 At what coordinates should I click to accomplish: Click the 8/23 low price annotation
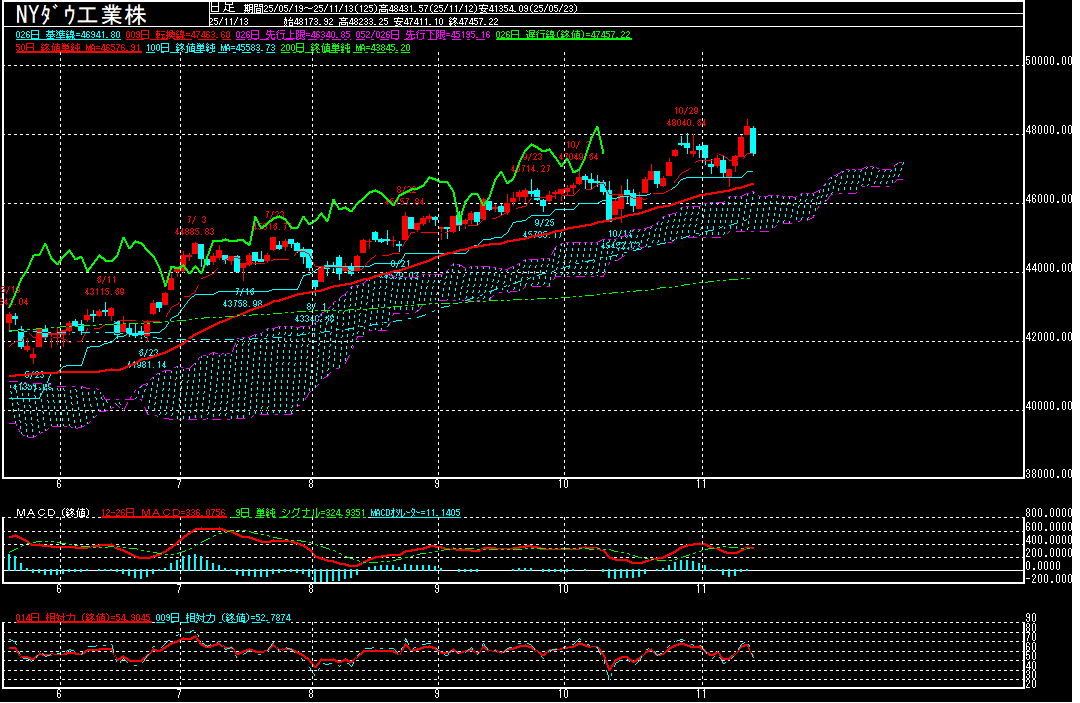tap(148, 359)
